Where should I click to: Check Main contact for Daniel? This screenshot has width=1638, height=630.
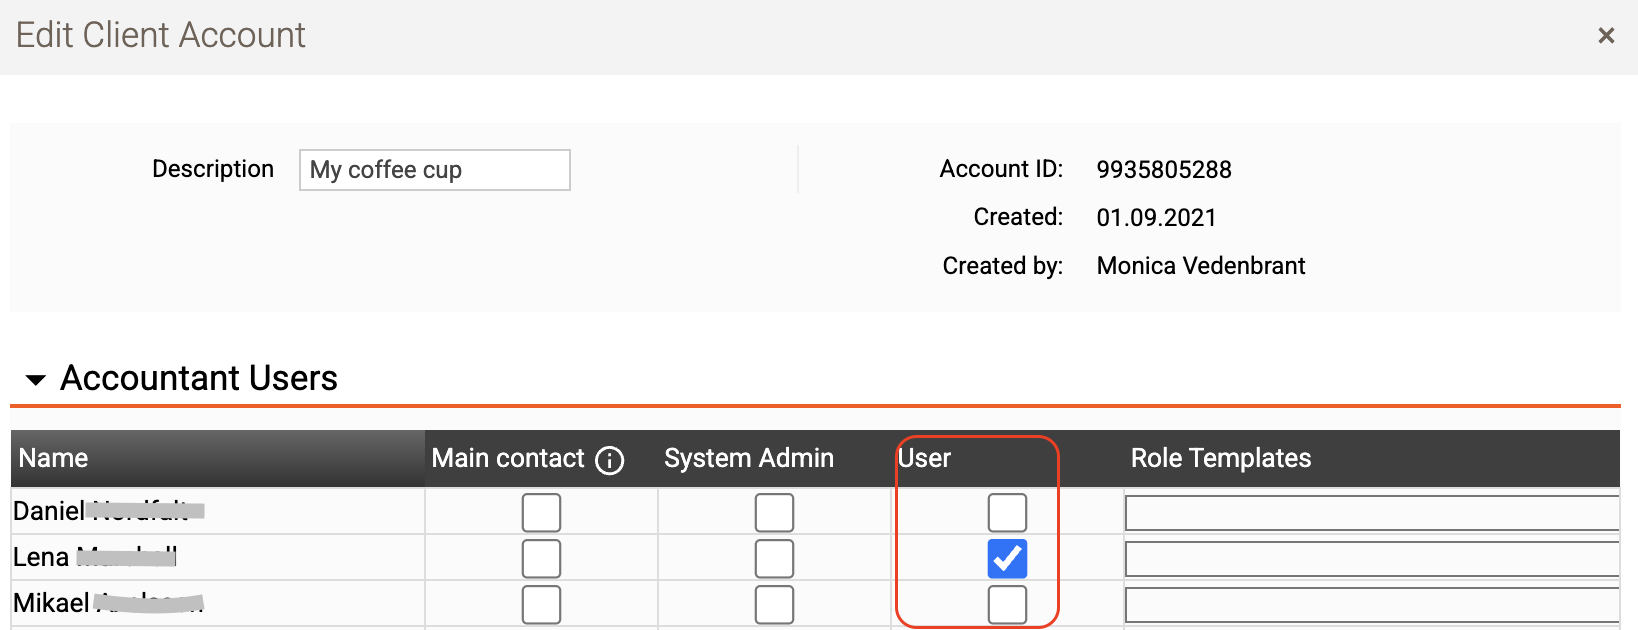pos(541,513)
